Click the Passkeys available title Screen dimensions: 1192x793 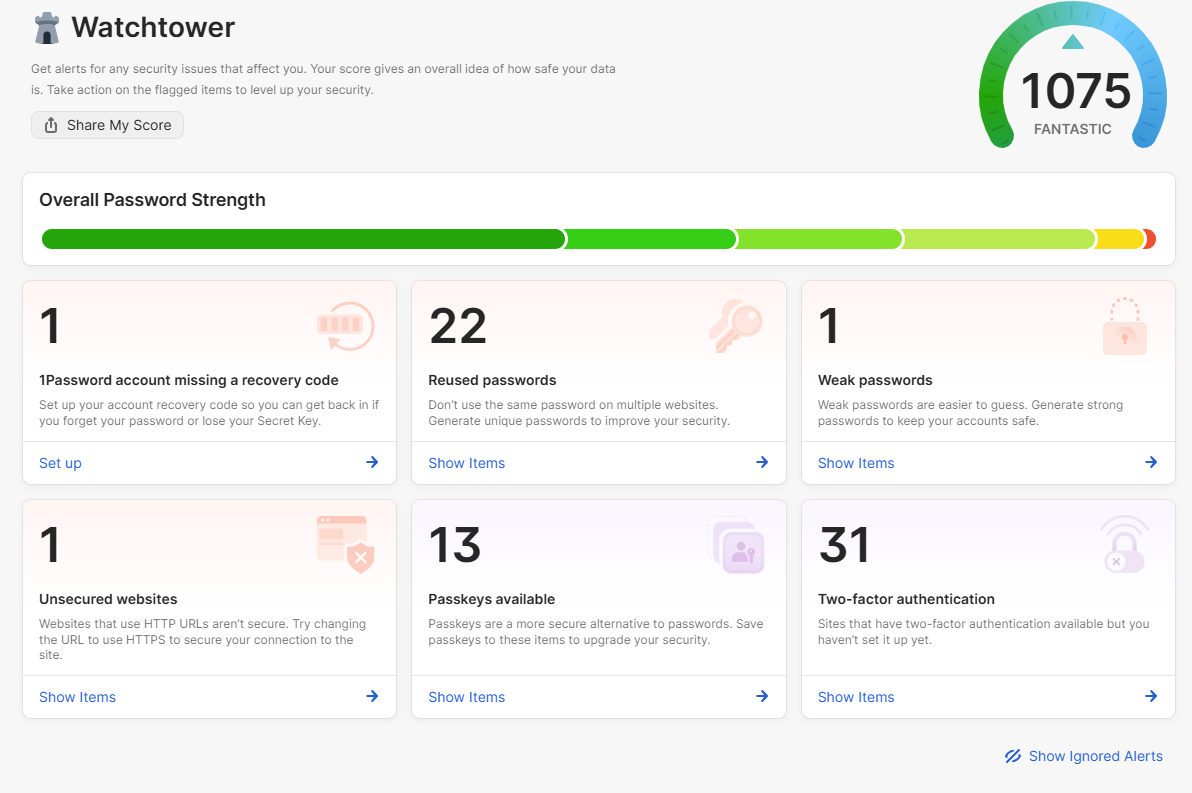(x=491, y=599)
